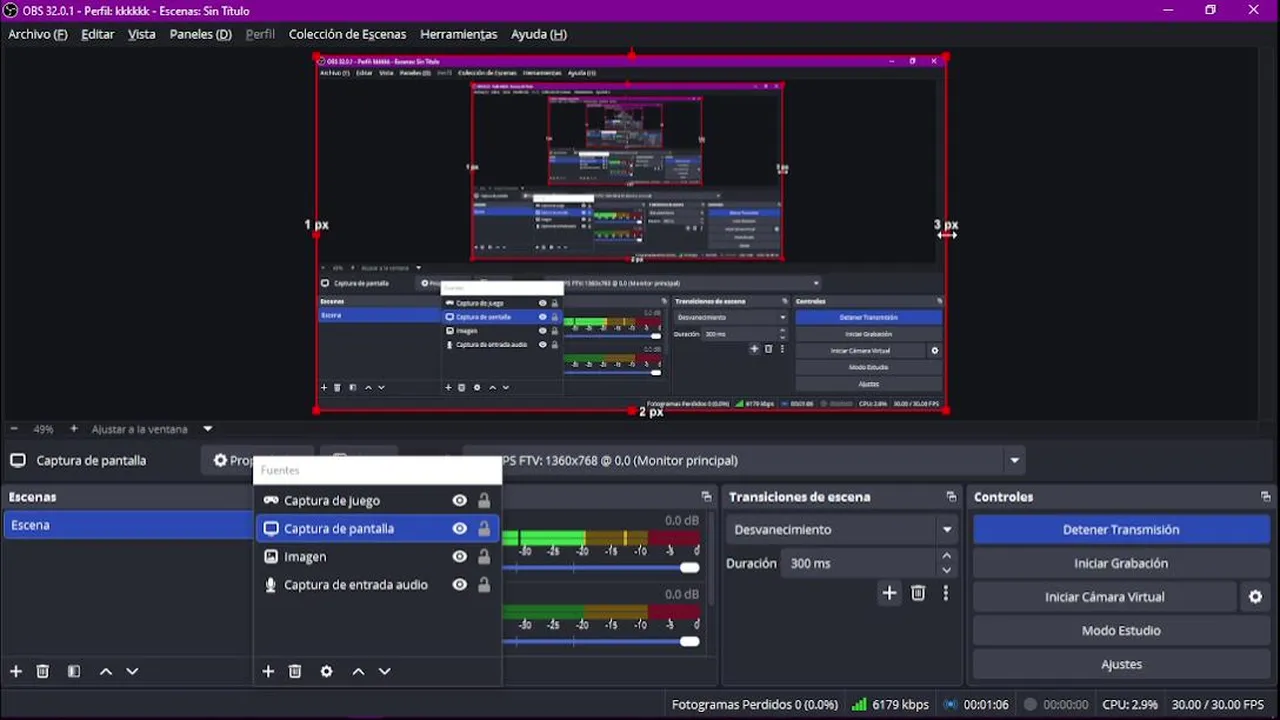The image size is (1280, 720).
Task: Click the 6179 kbps bitrate readout
Action: click(900, 704)
